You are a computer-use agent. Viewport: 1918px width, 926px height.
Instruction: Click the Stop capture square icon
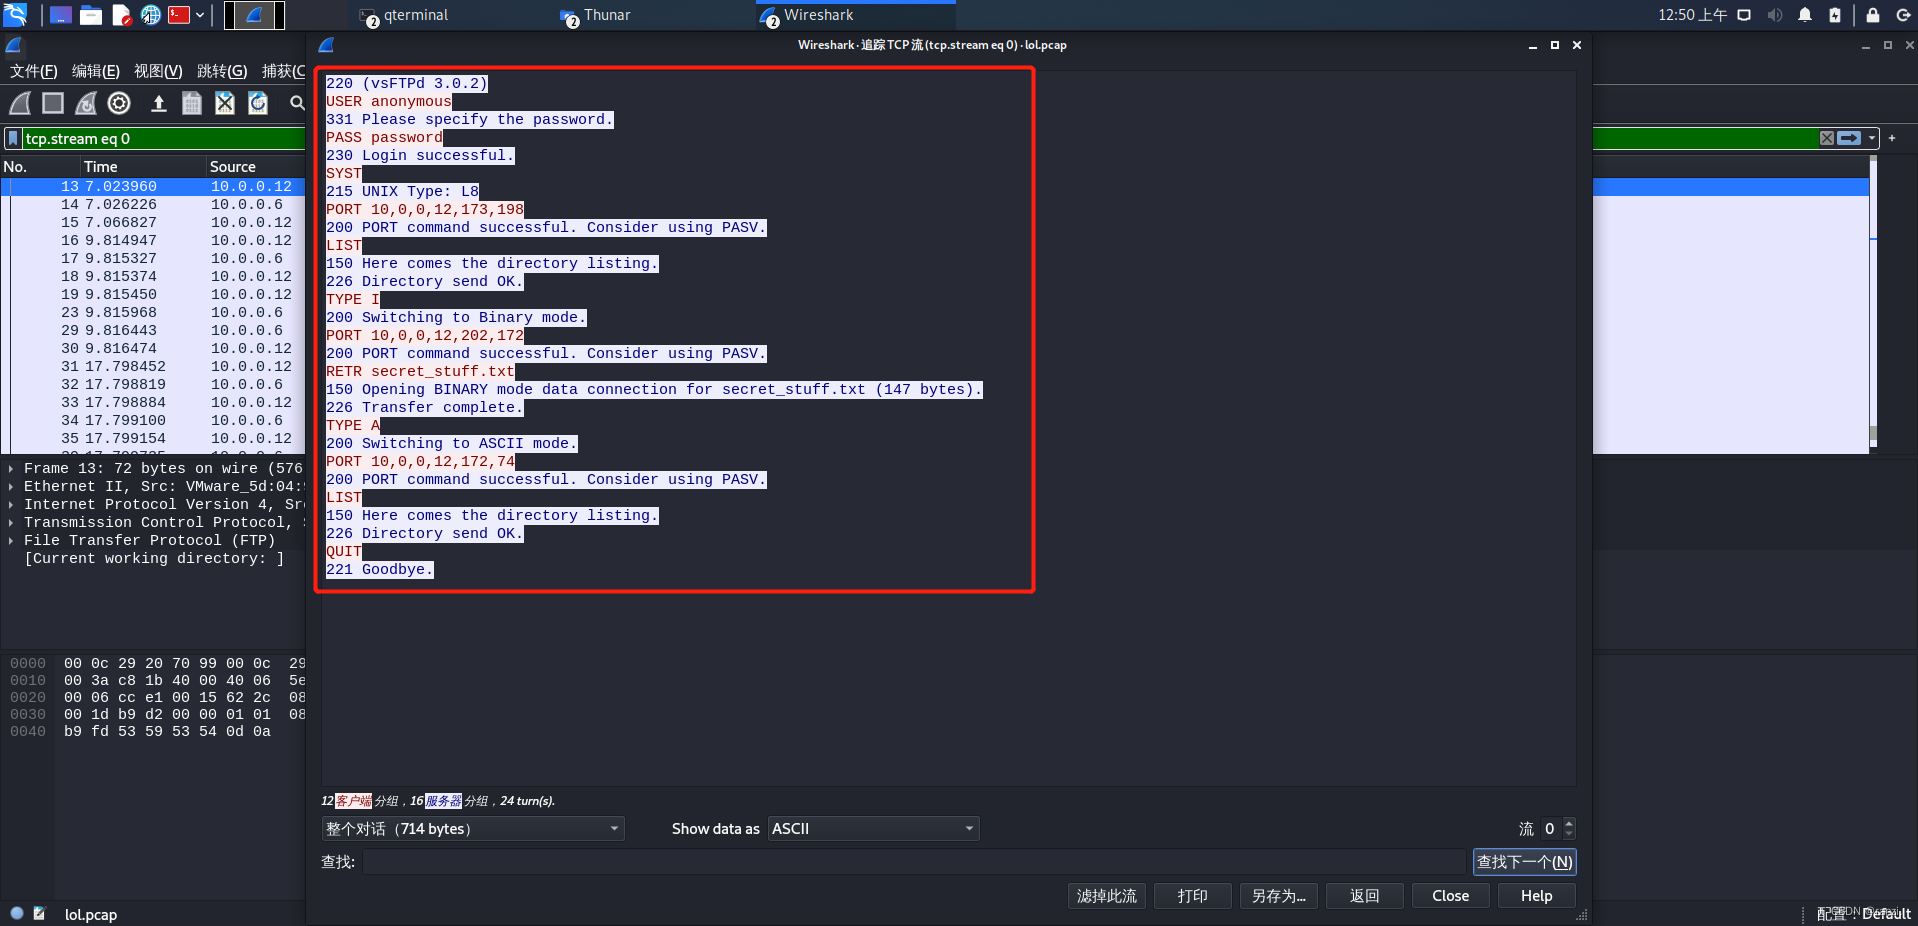[53, 103]
